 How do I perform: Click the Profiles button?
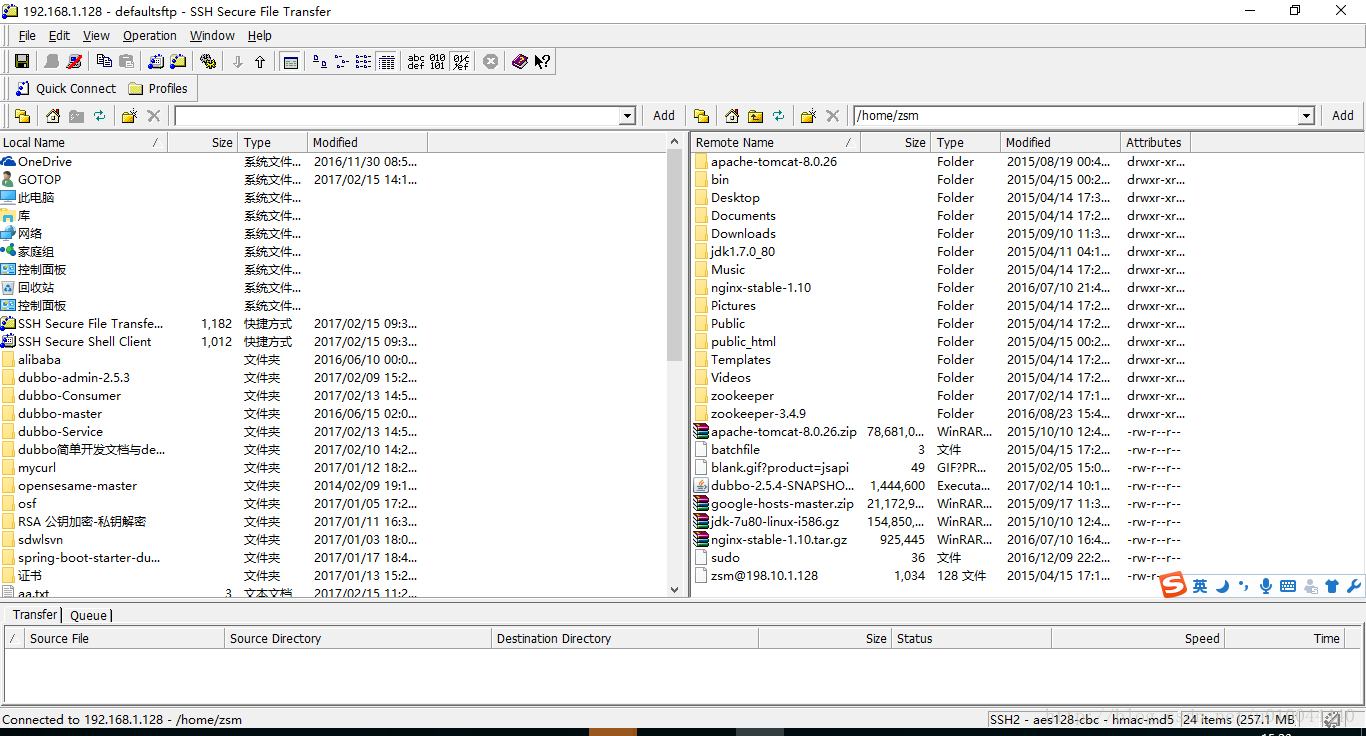[158, 88]
